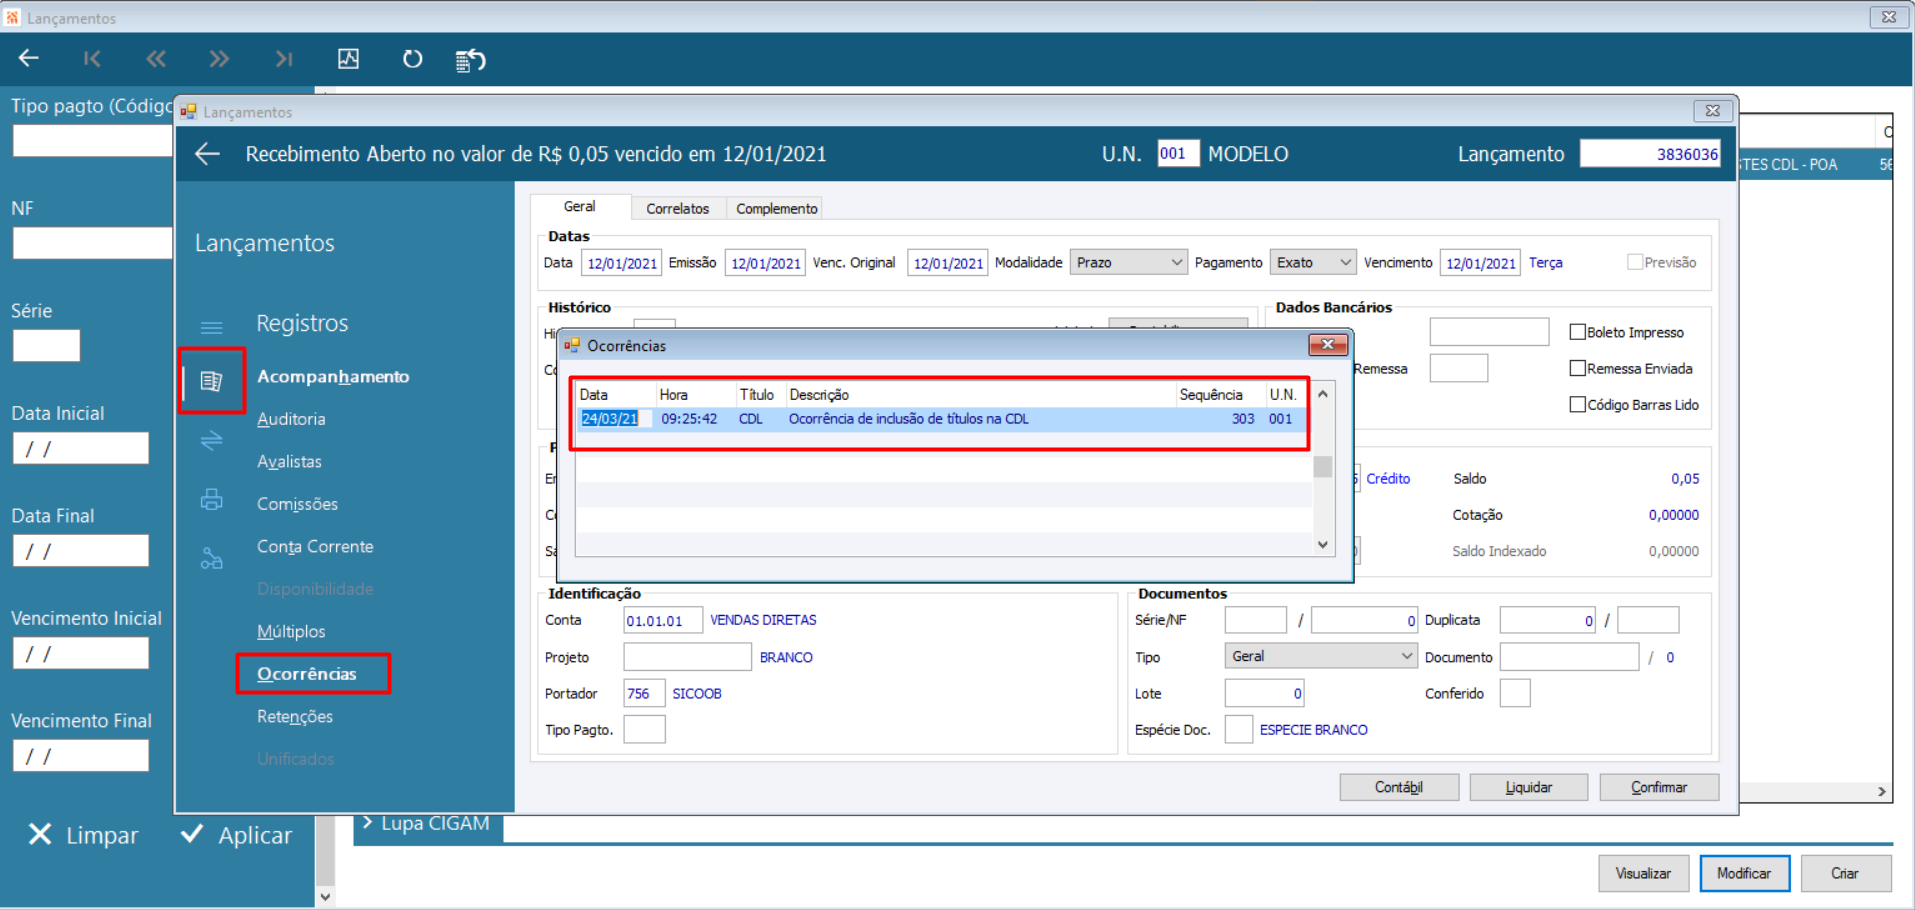Viewport: 1915px width, 910px height.
Task: Select Múltiplos in the sidebar menu
Action: [x=291, y=632]
